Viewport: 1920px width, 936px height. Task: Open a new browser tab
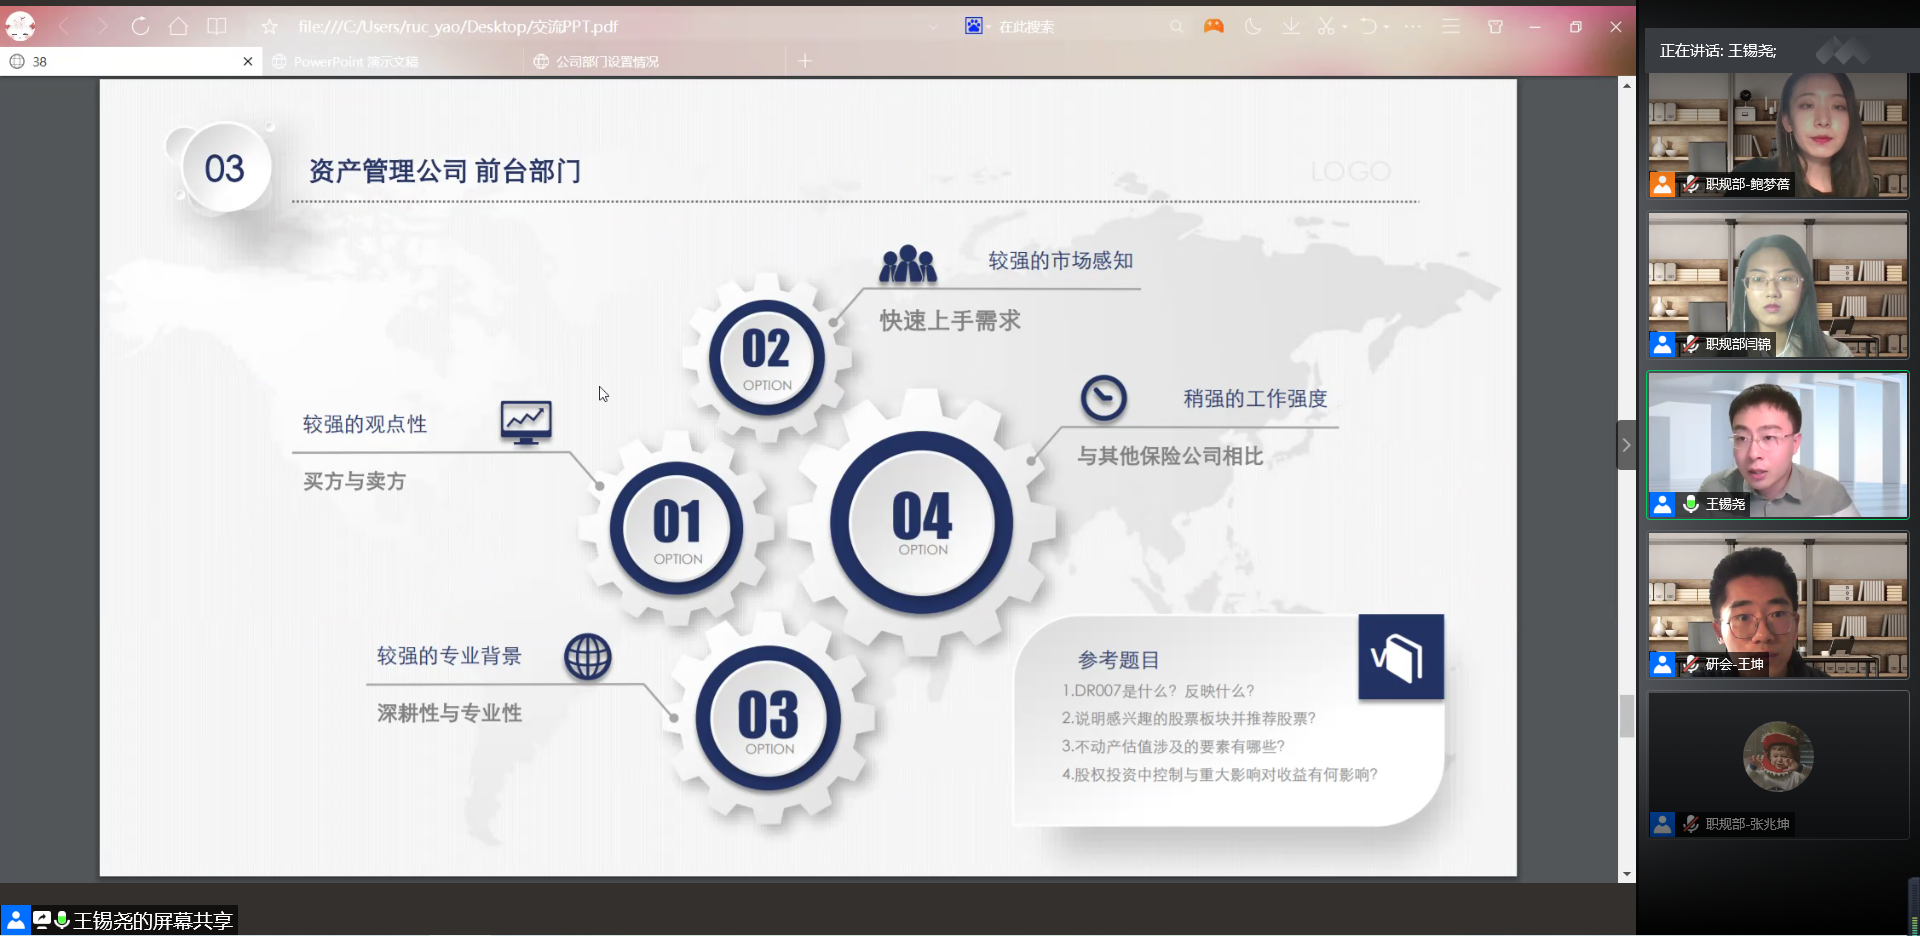tap(805, 62)
